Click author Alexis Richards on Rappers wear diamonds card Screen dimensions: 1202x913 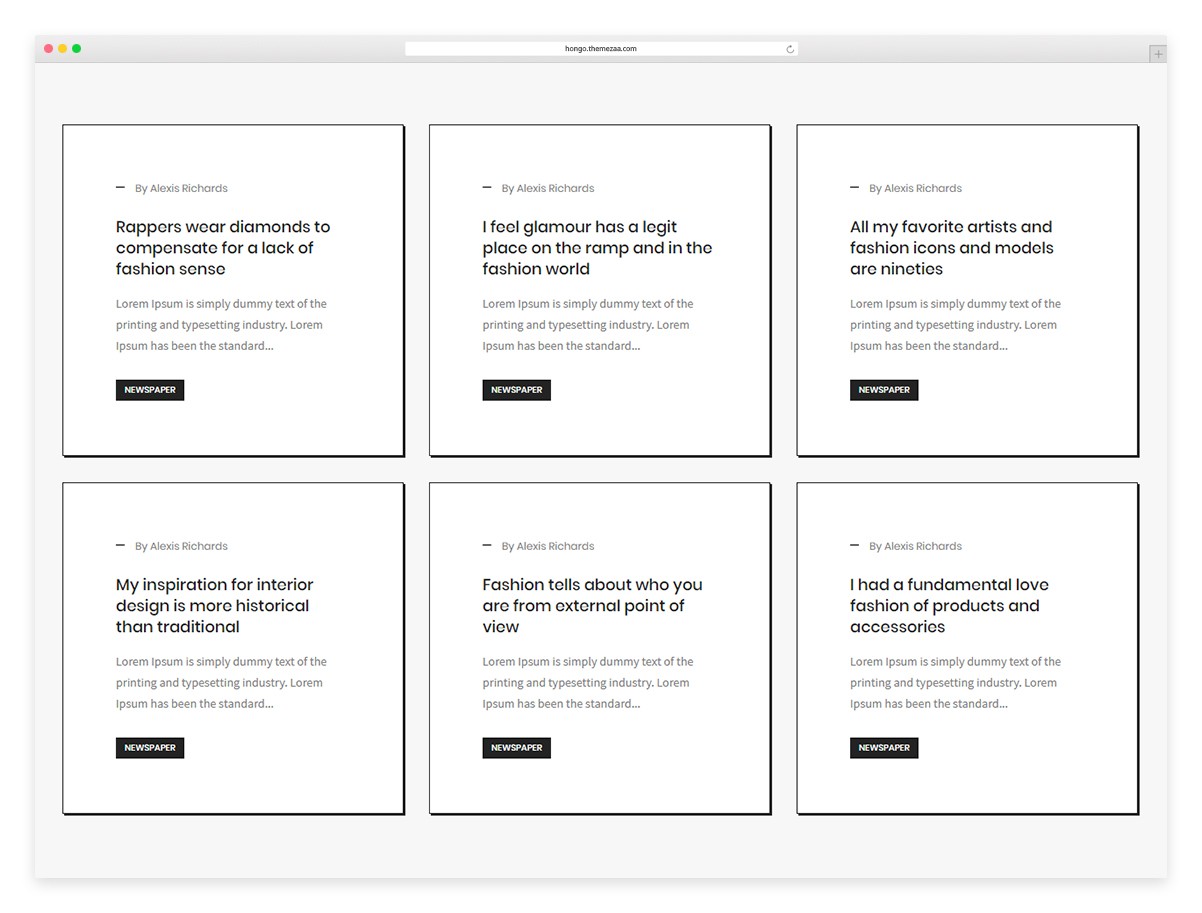189,188
